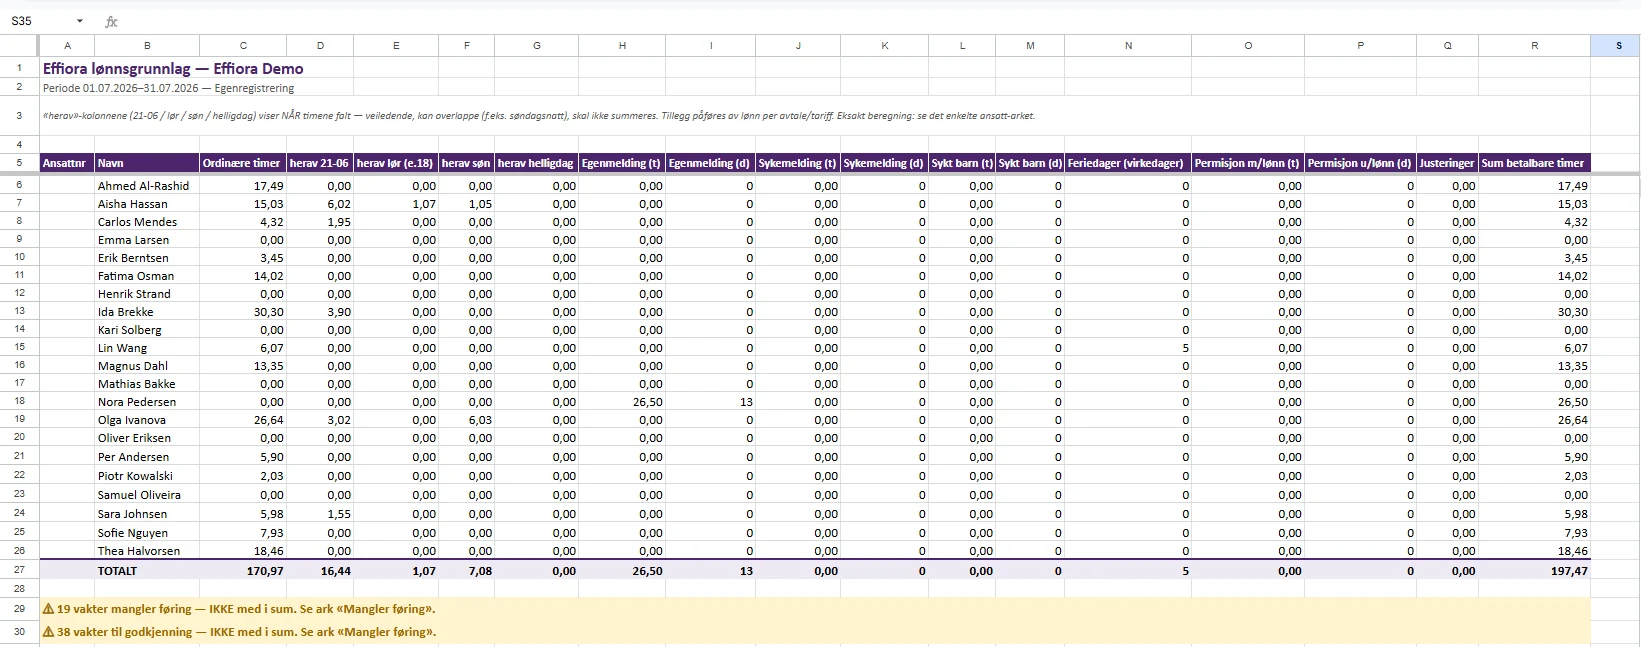Select Olga Ivanova herav søn 6,03
The image size is (1641, 647).
466,420
